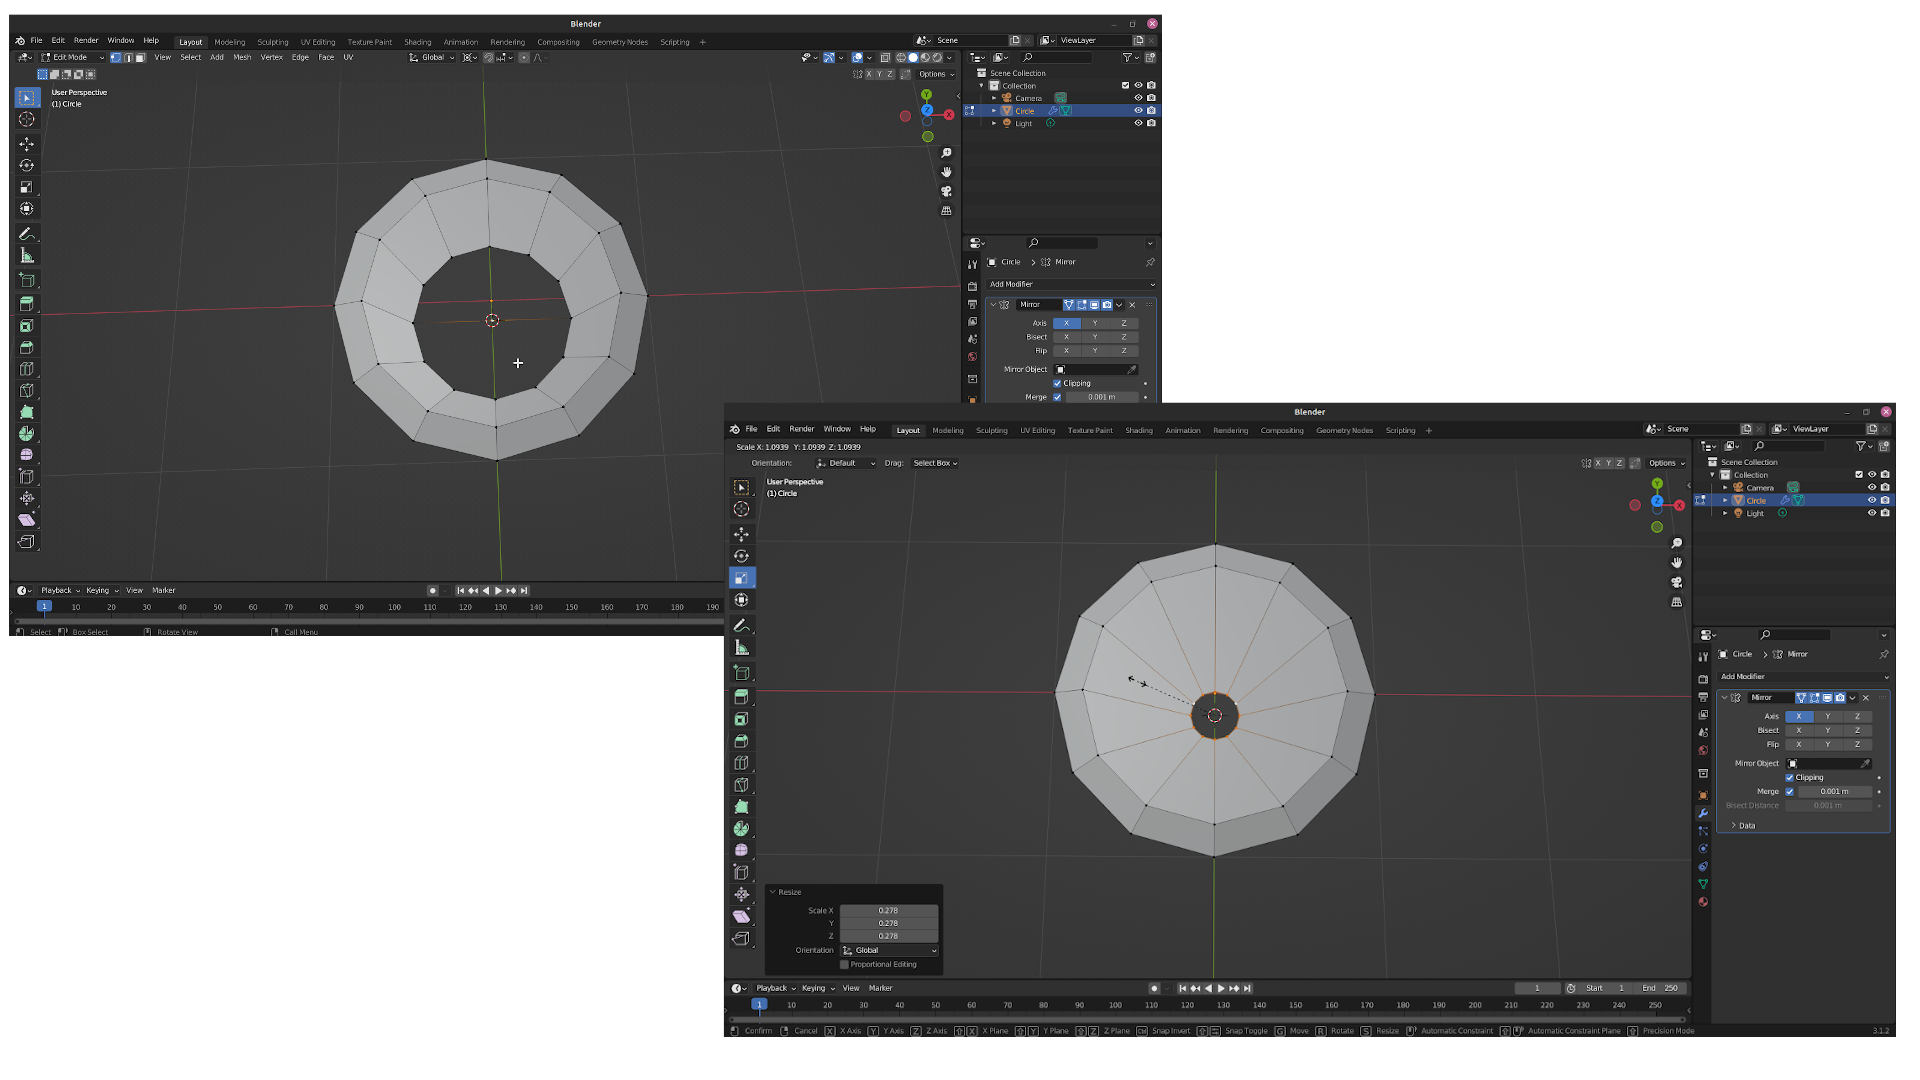
Task: Toggle Clipping checkbox in back window Mirror modifier
Action: [x=1057, y=383]
